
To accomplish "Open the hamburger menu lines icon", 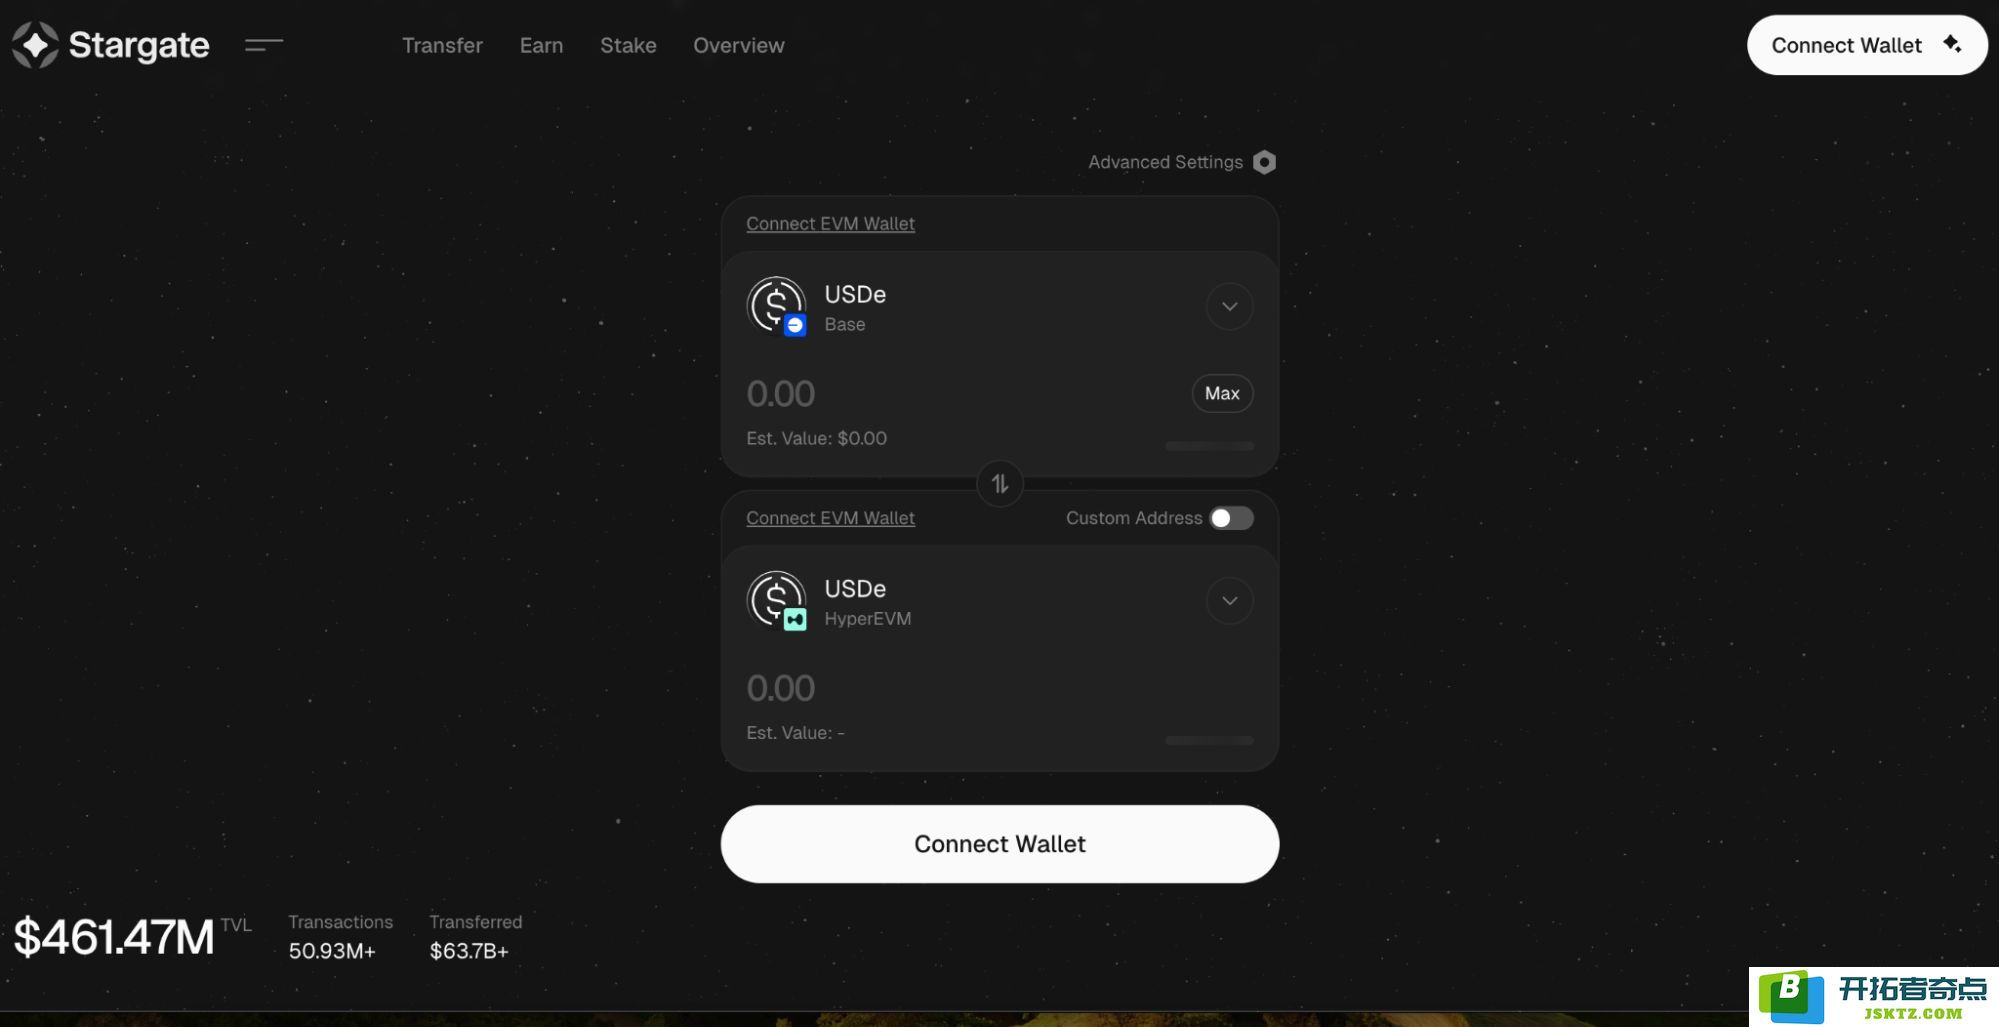I will coord(264,45).
